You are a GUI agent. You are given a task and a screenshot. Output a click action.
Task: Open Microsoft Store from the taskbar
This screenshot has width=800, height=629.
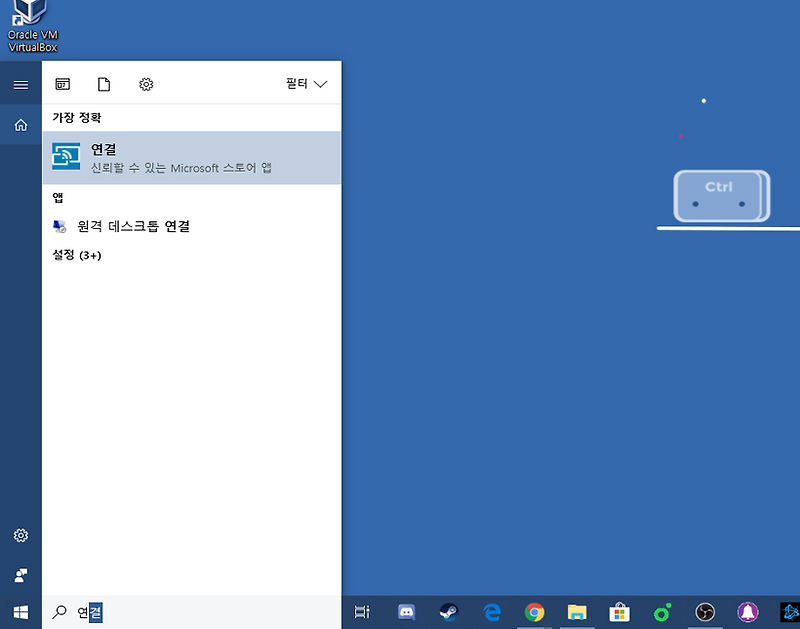(x=619, y=612)
